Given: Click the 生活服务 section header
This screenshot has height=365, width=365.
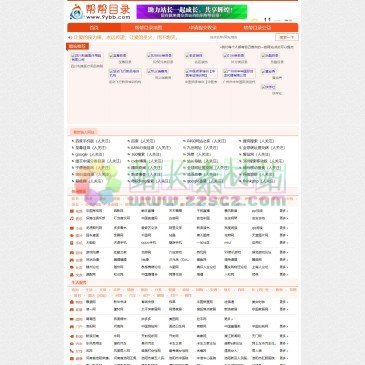Looking at the screenshot, I should tap(79, 283).
